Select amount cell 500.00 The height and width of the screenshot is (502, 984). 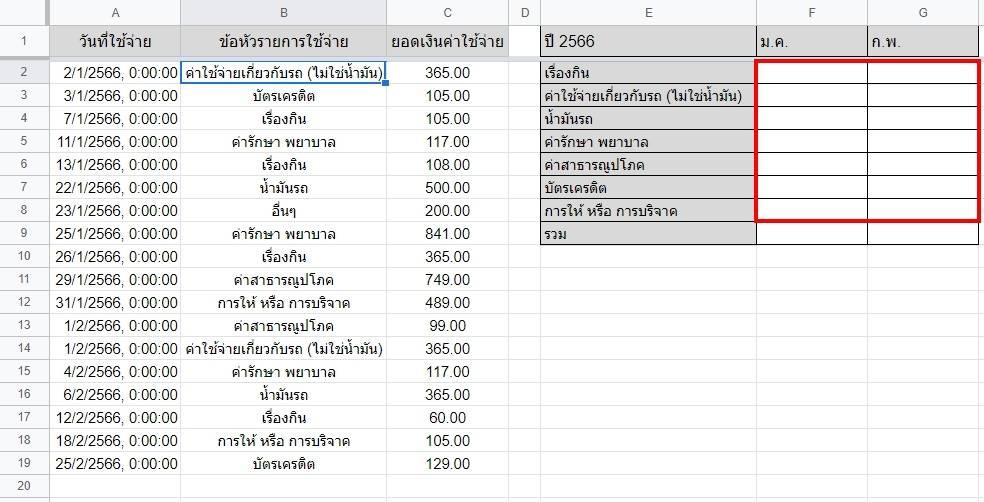(447, 188)
